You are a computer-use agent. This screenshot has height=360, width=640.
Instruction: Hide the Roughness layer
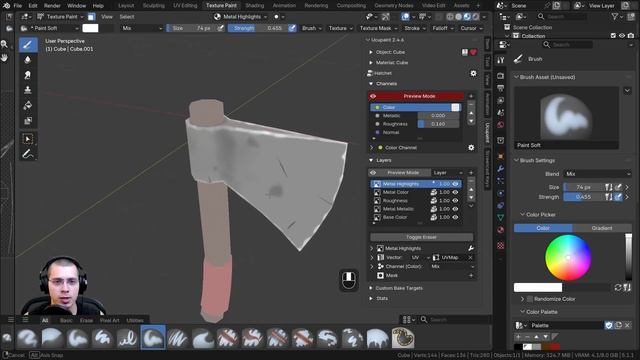pos(456,201)
